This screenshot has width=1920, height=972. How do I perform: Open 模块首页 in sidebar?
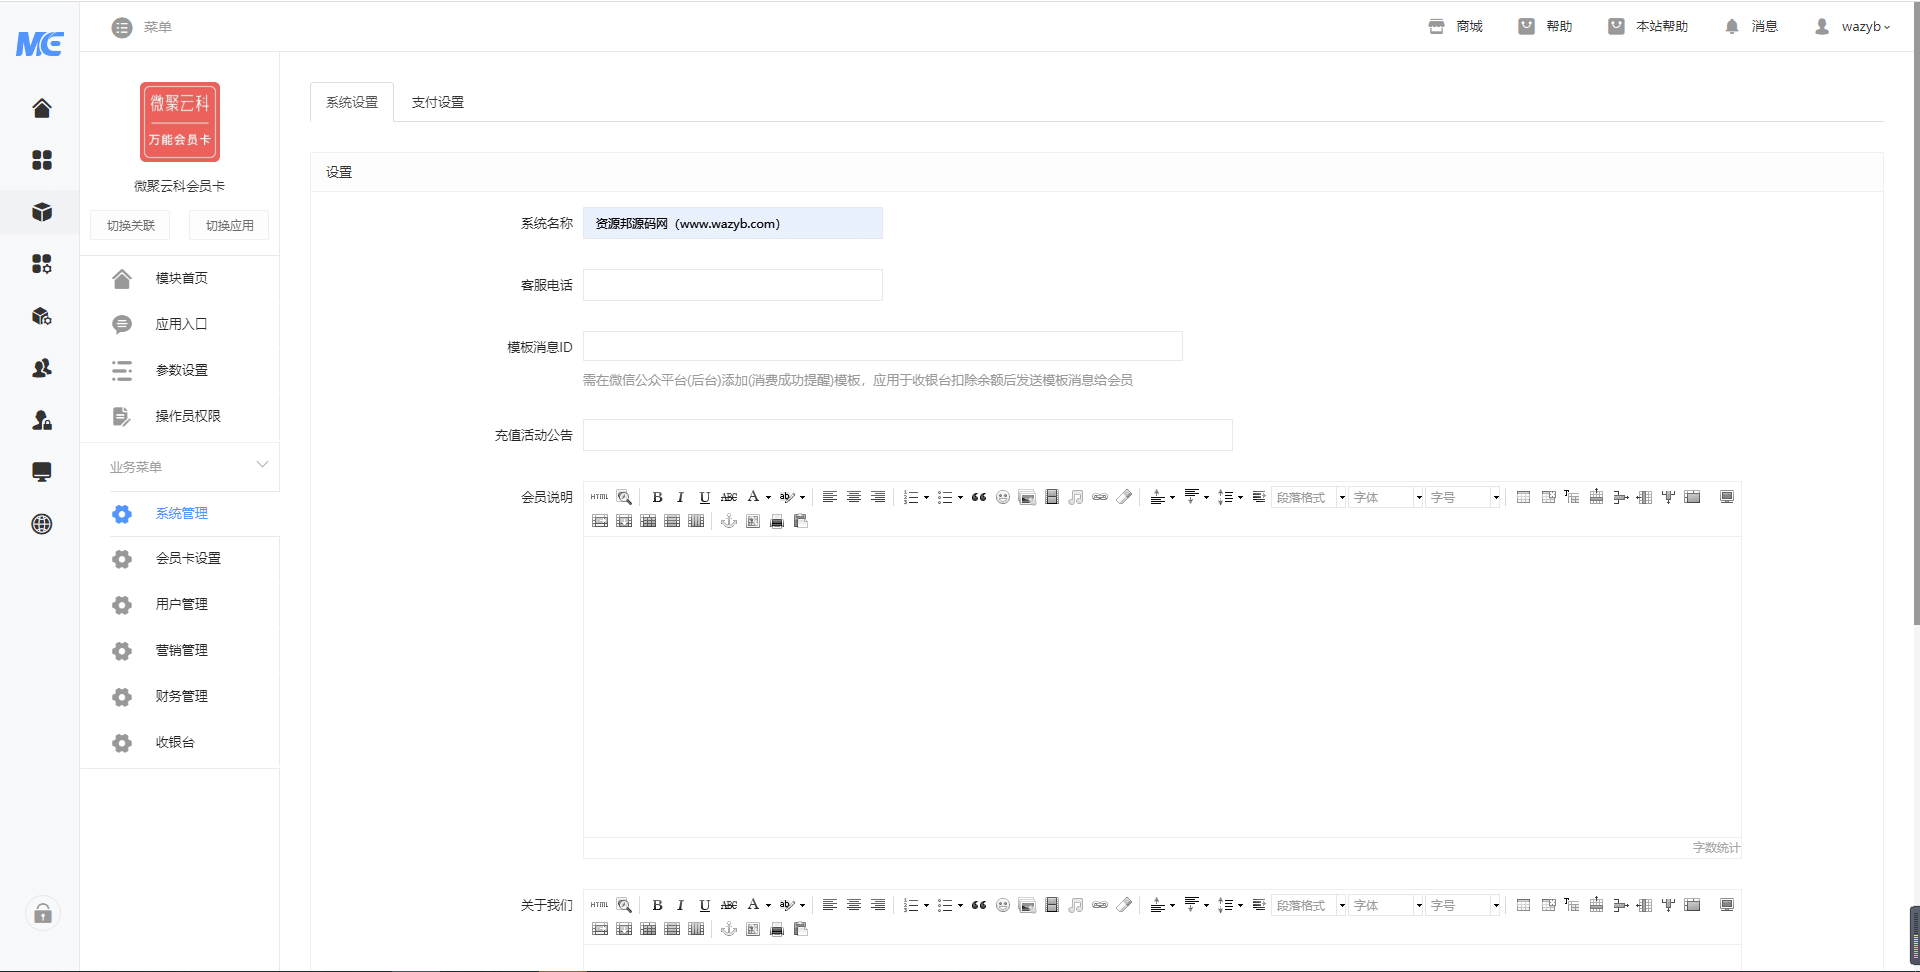click(180, 278)
